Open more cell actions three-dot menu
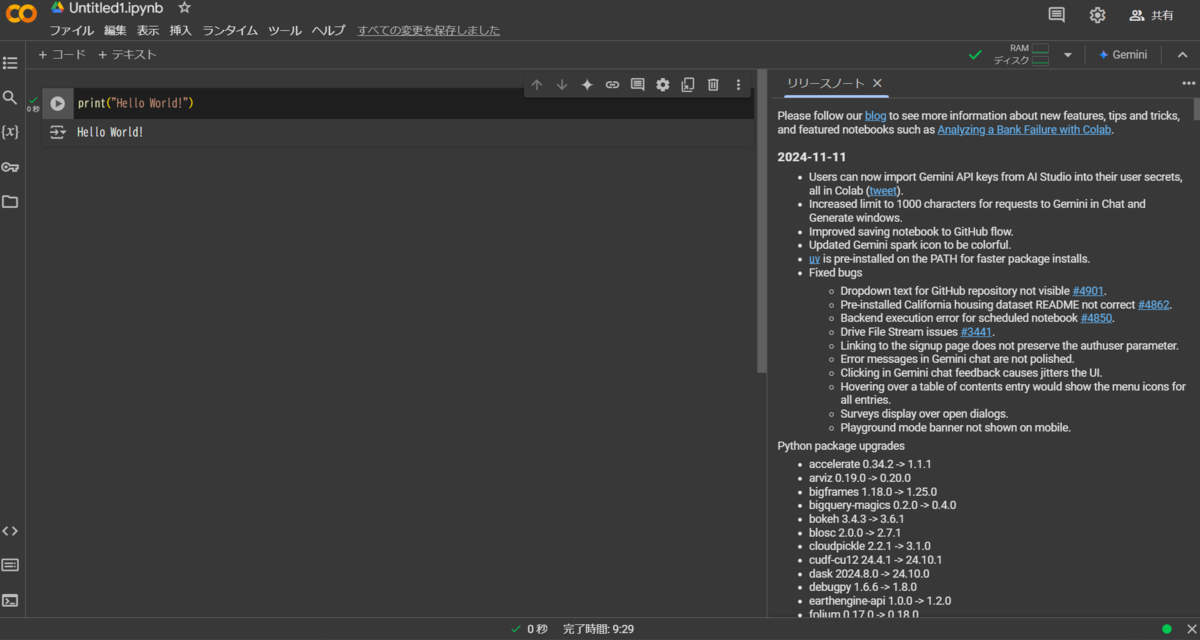Viewport: 1200px width, 640px height. coord(738,85)
